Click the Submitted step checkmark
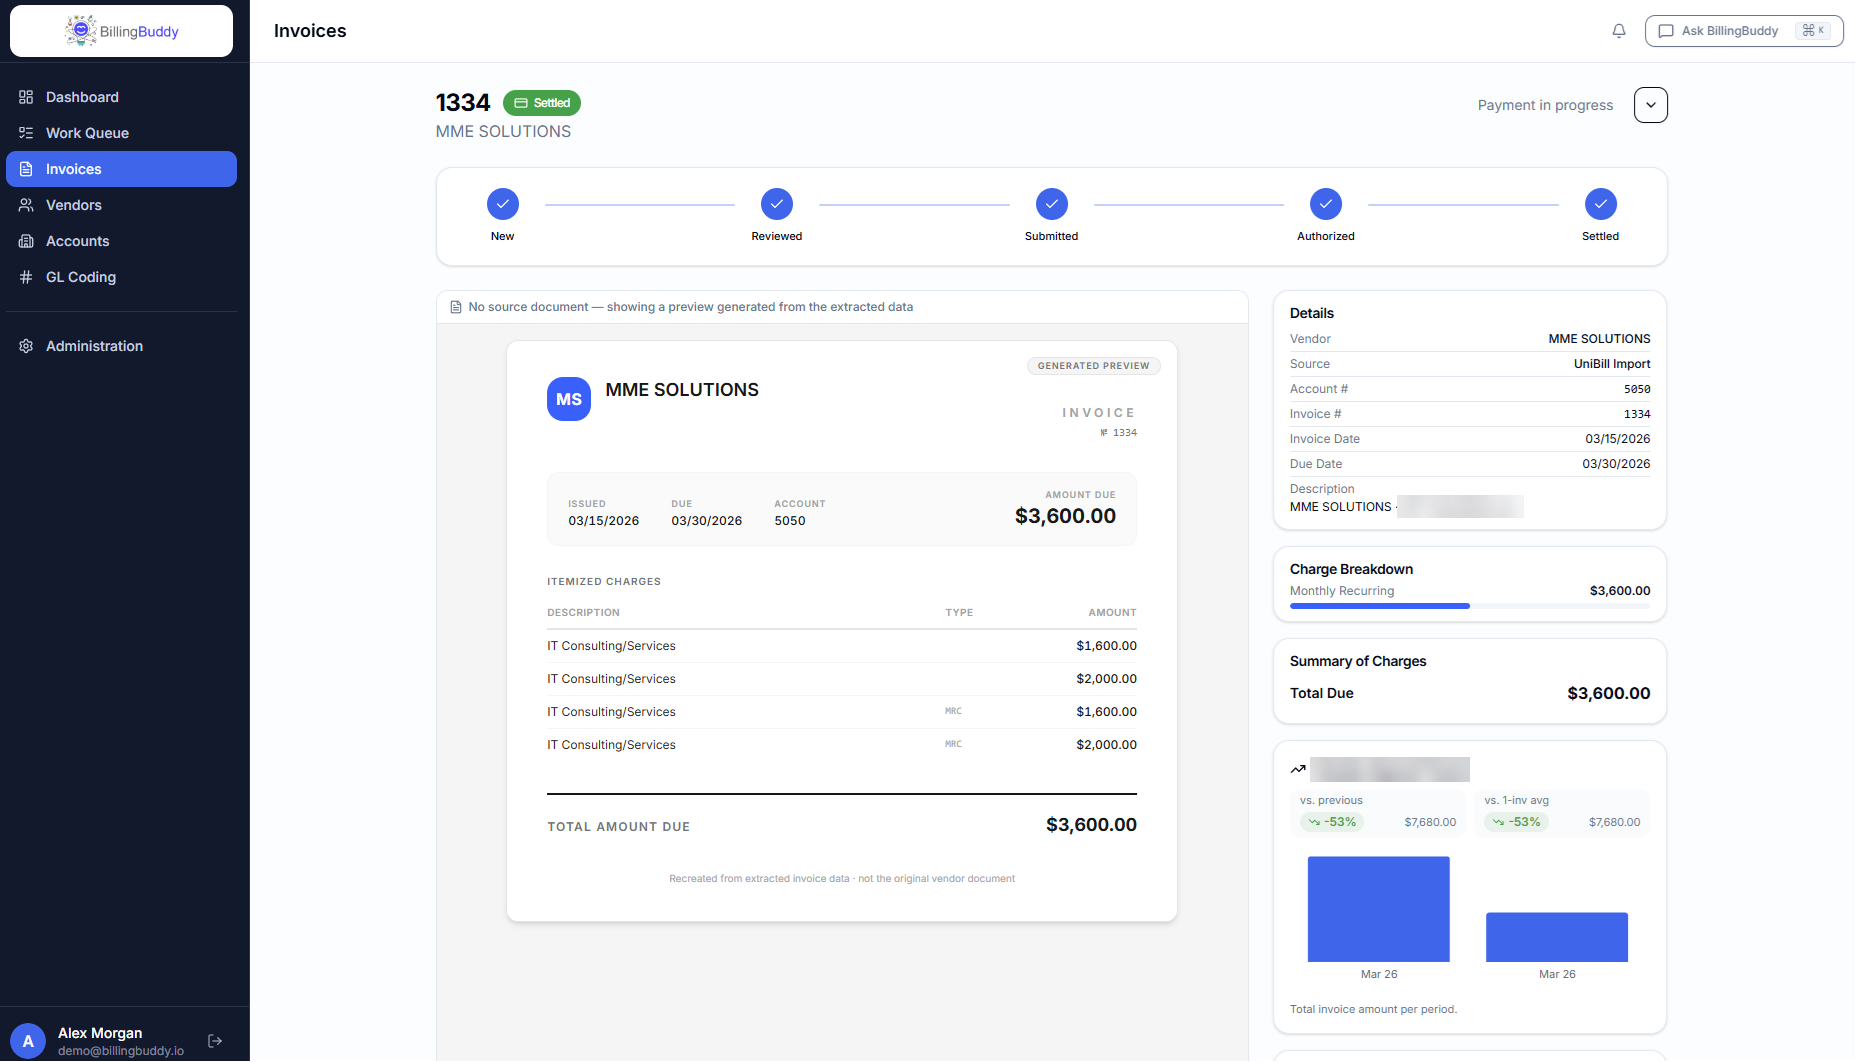The image size is (1856, 1062). (x=1052, y=204)
